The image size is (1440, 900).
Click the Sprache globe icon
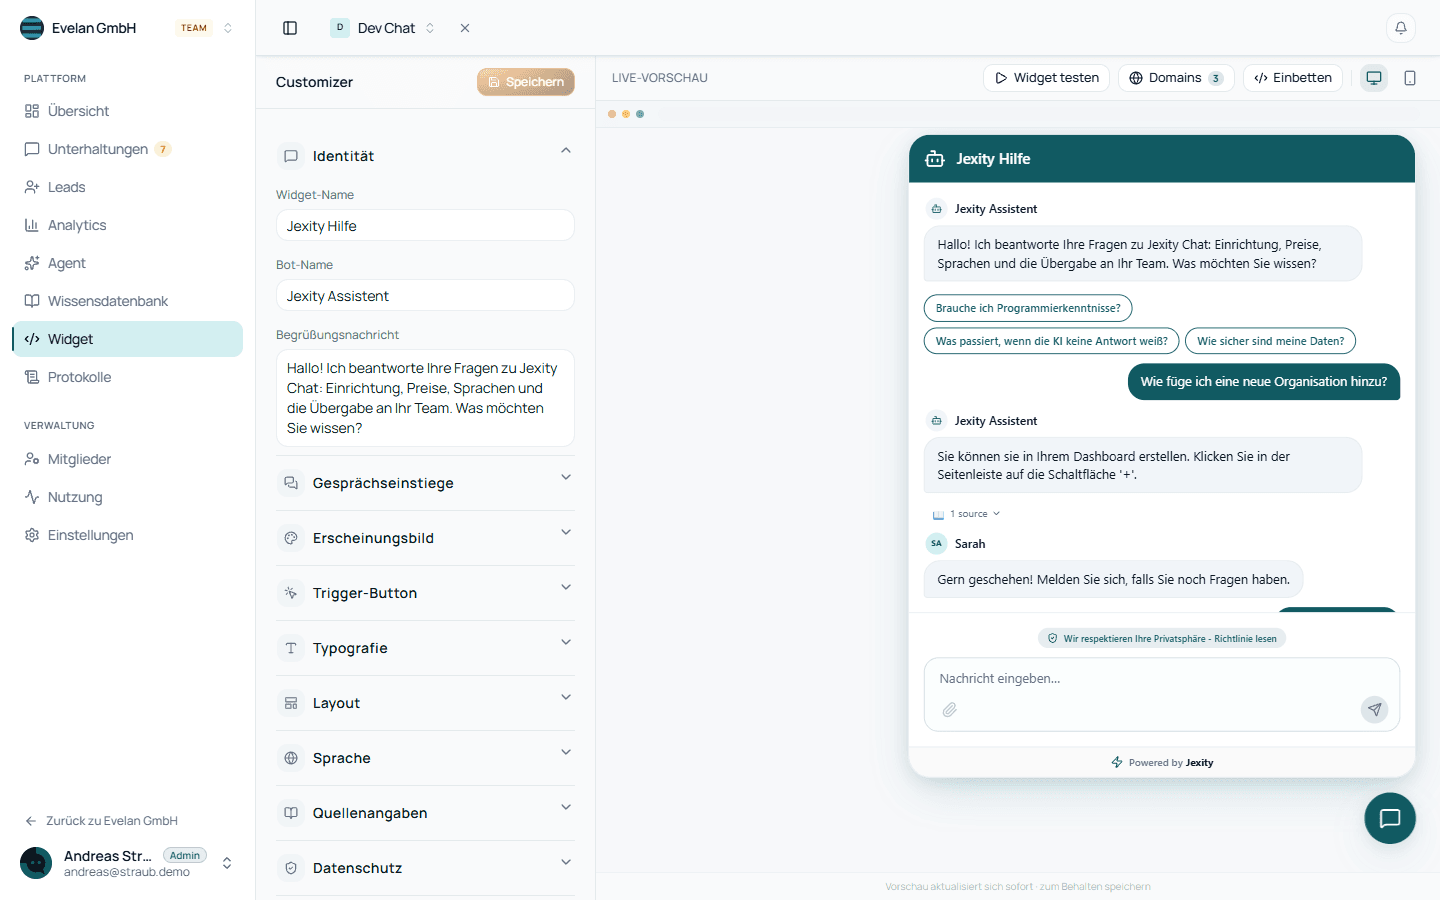click(291, 758)
